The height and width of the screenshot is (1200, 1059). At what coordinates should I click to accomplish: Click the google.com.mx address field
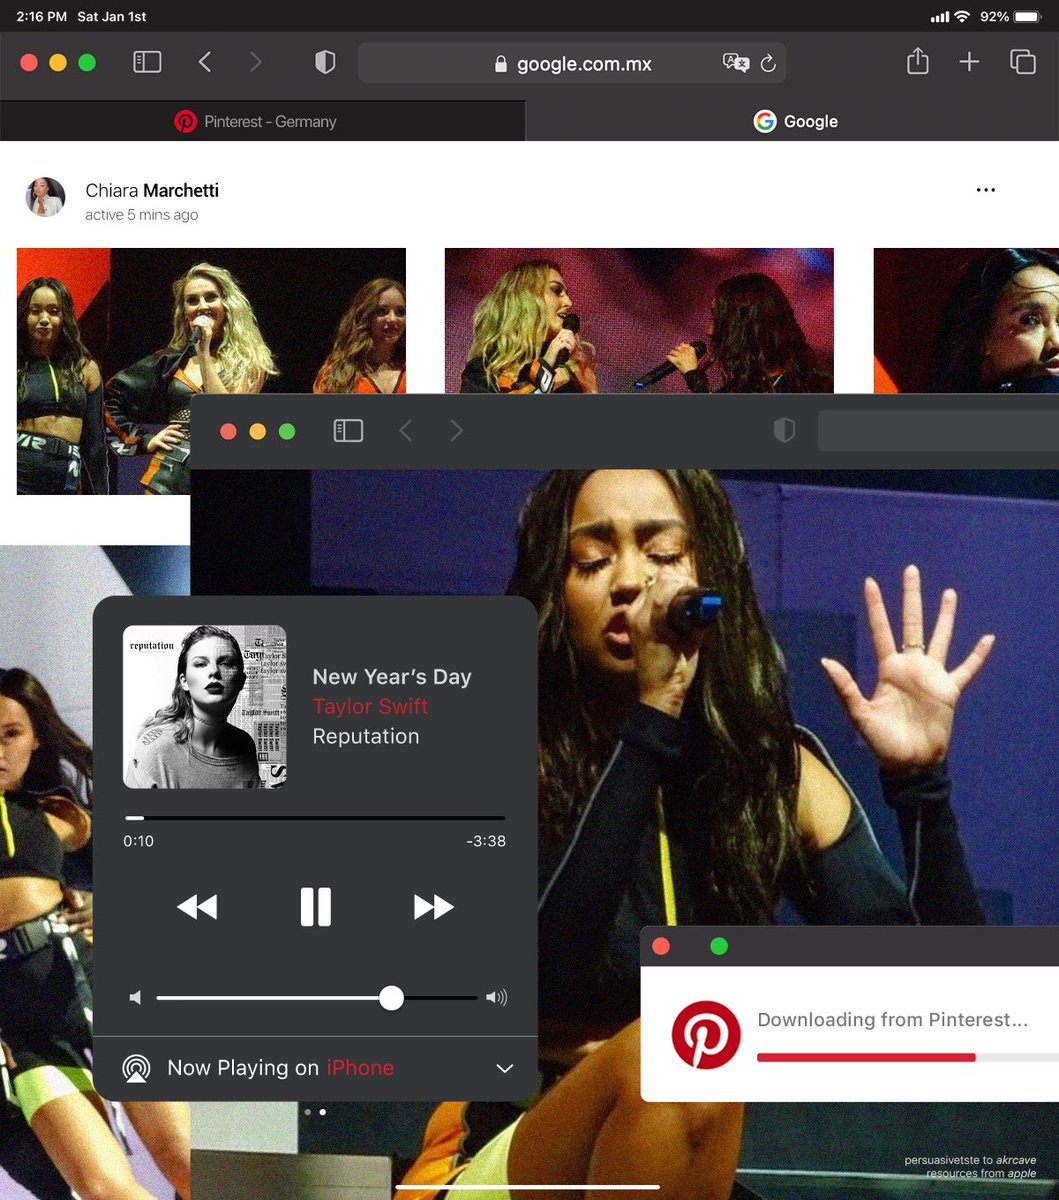click(572, 63)
